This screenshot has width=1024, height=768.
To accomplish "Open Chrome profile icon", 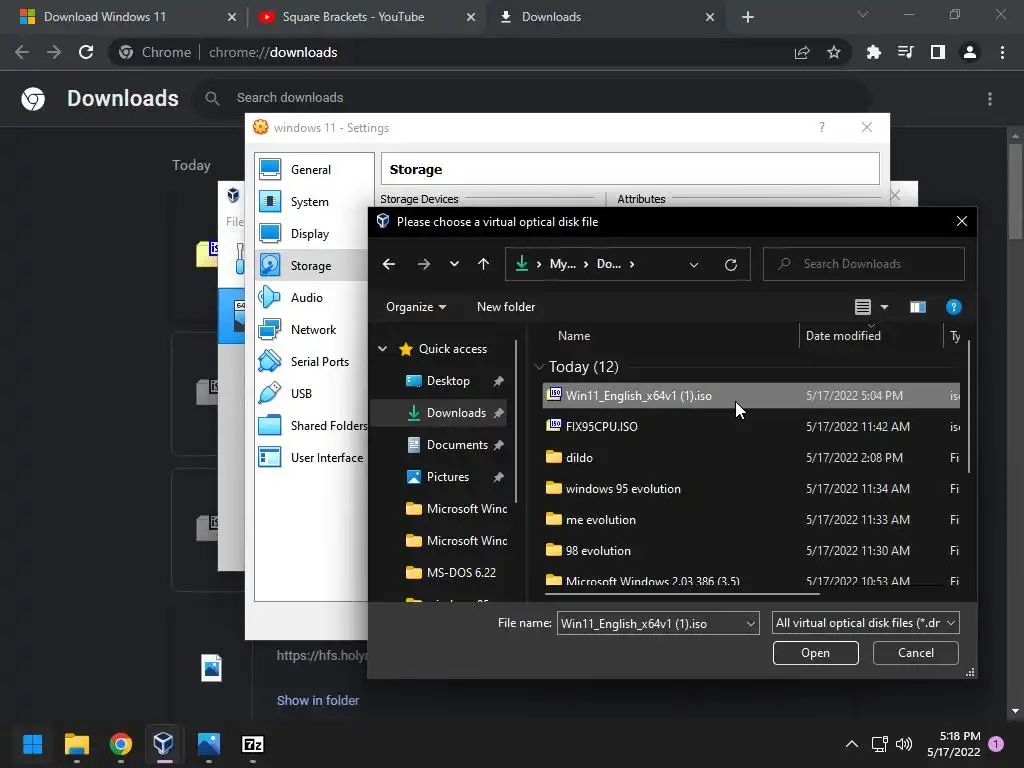I will (x=970, y=52).
